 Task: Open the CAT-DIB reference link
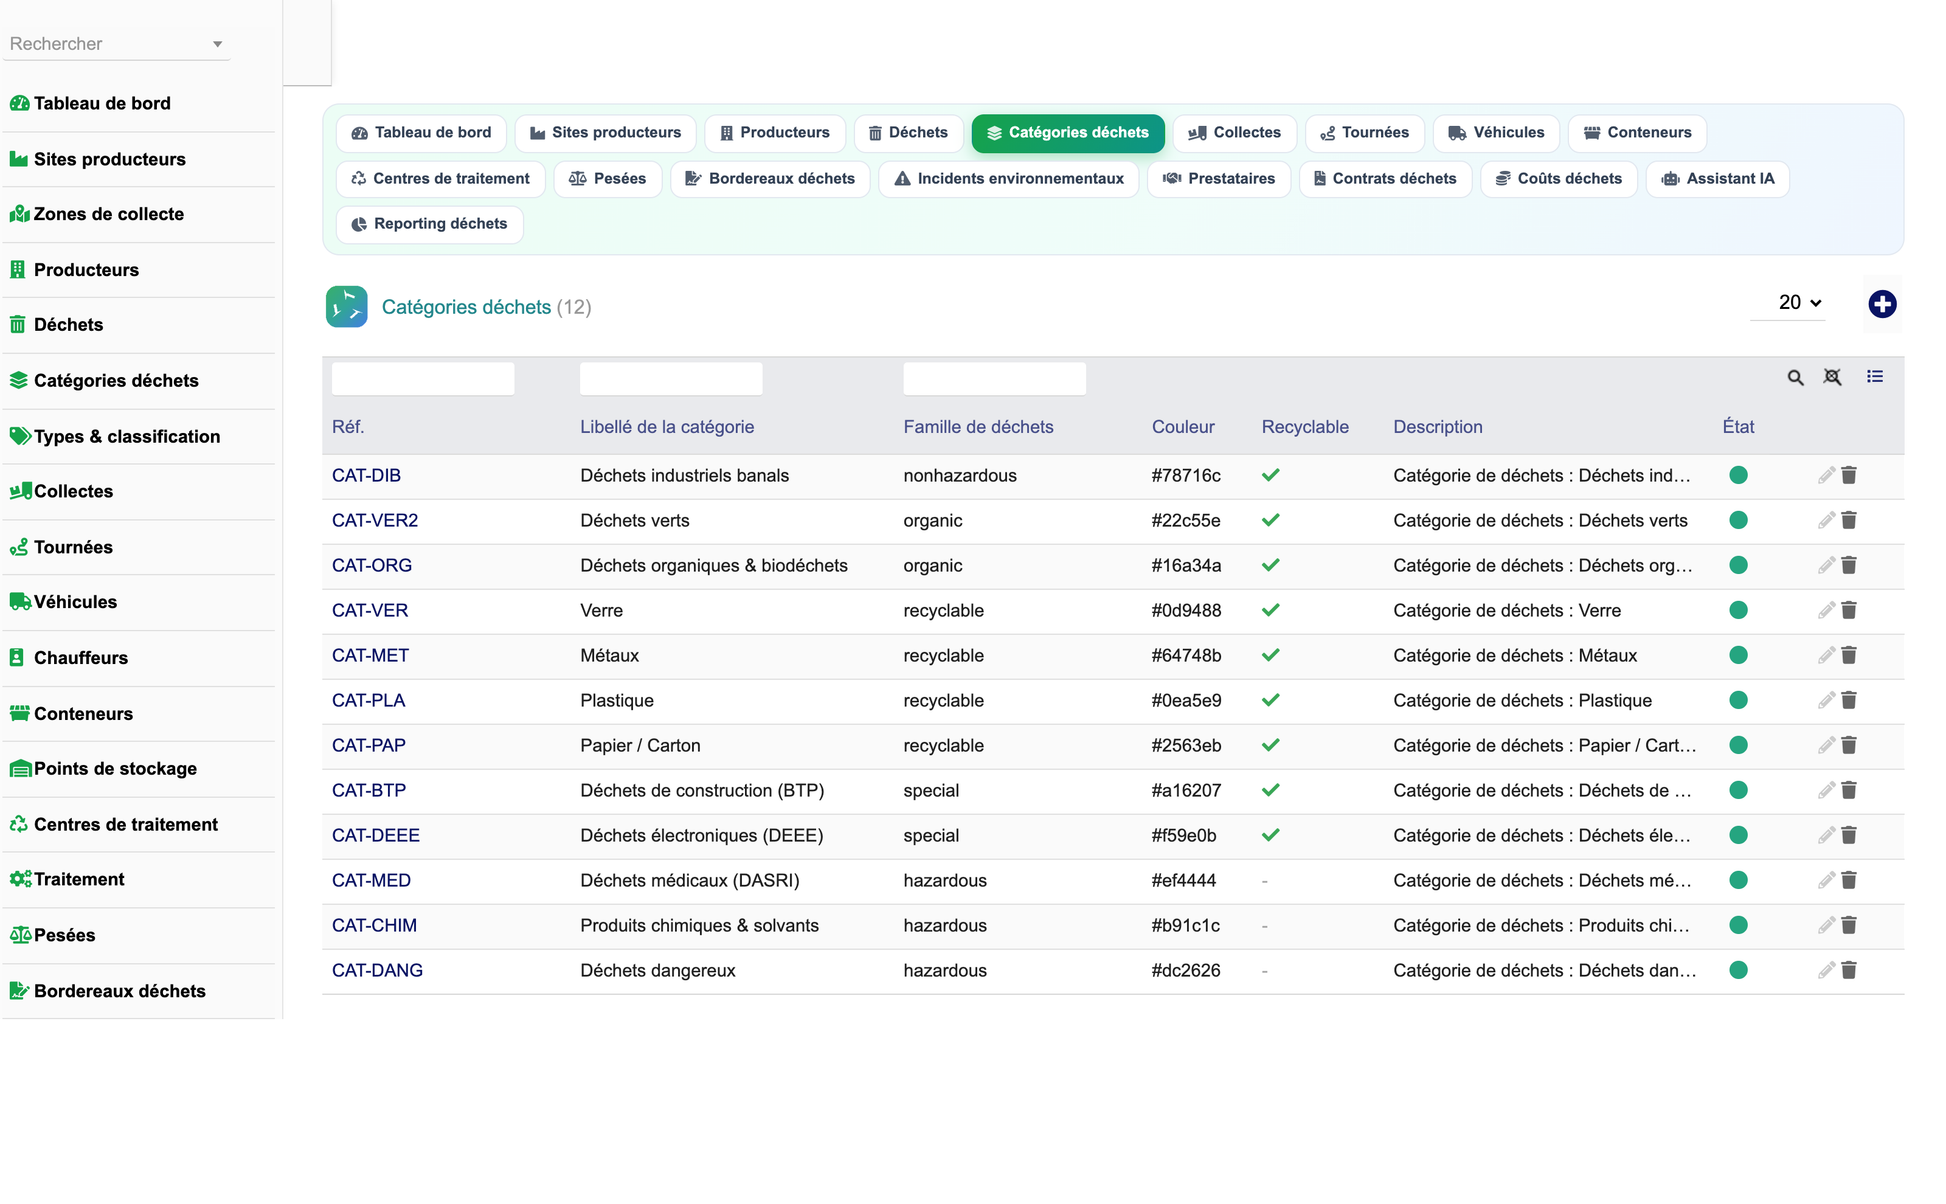(366, 475)
